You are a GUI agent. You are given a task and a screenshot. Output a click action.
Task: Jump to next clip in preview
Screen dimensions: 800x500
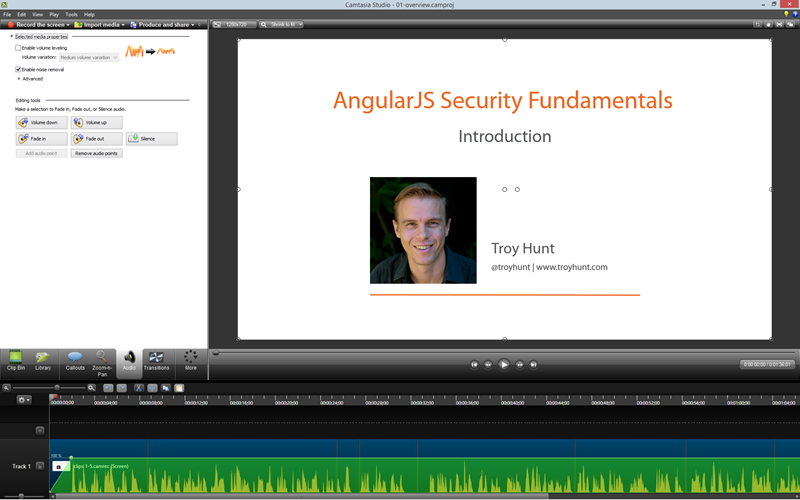click(x=533, y=364)
